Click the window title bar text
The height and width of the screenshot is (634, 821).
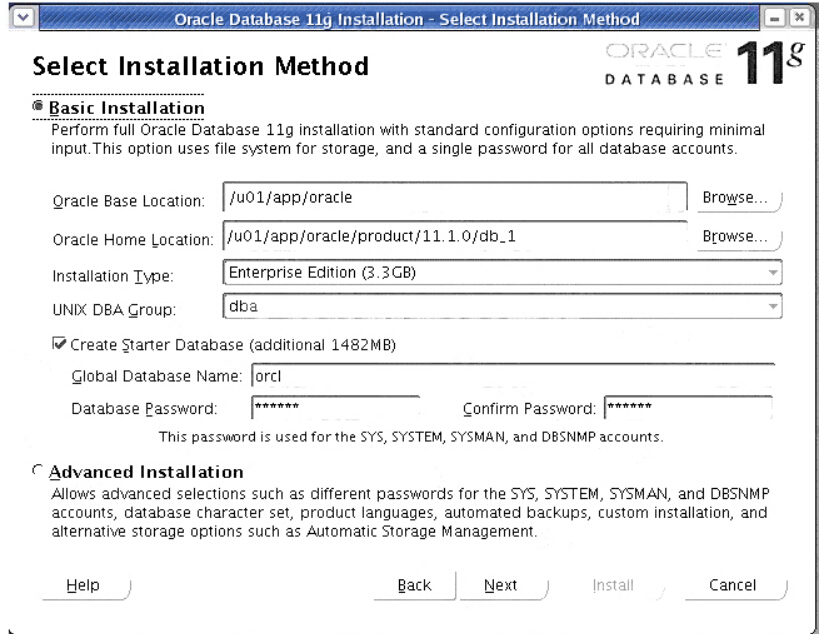coord(407,19)
